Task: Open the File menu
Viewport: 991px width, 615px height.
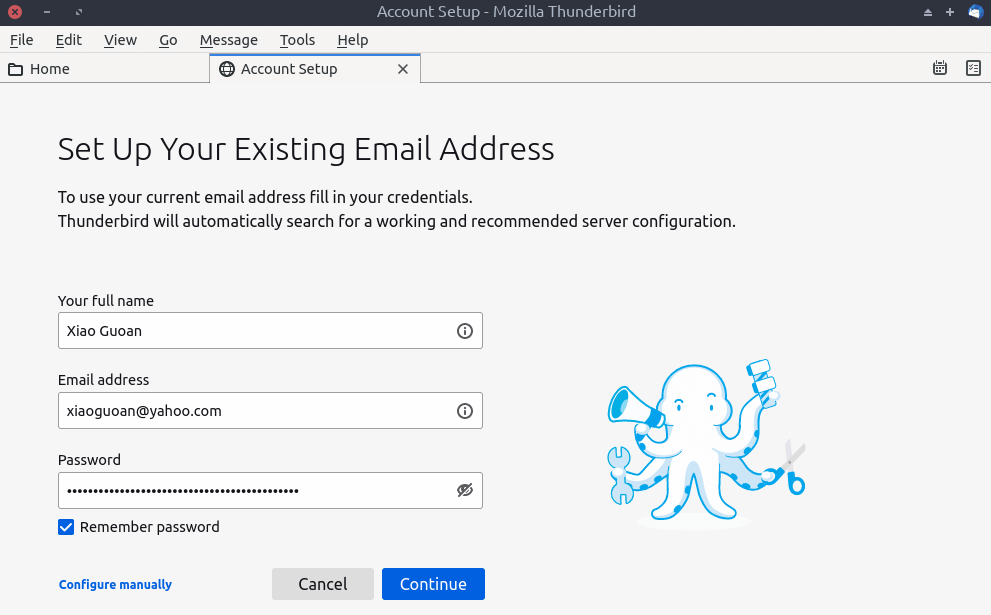Action: 21,40
